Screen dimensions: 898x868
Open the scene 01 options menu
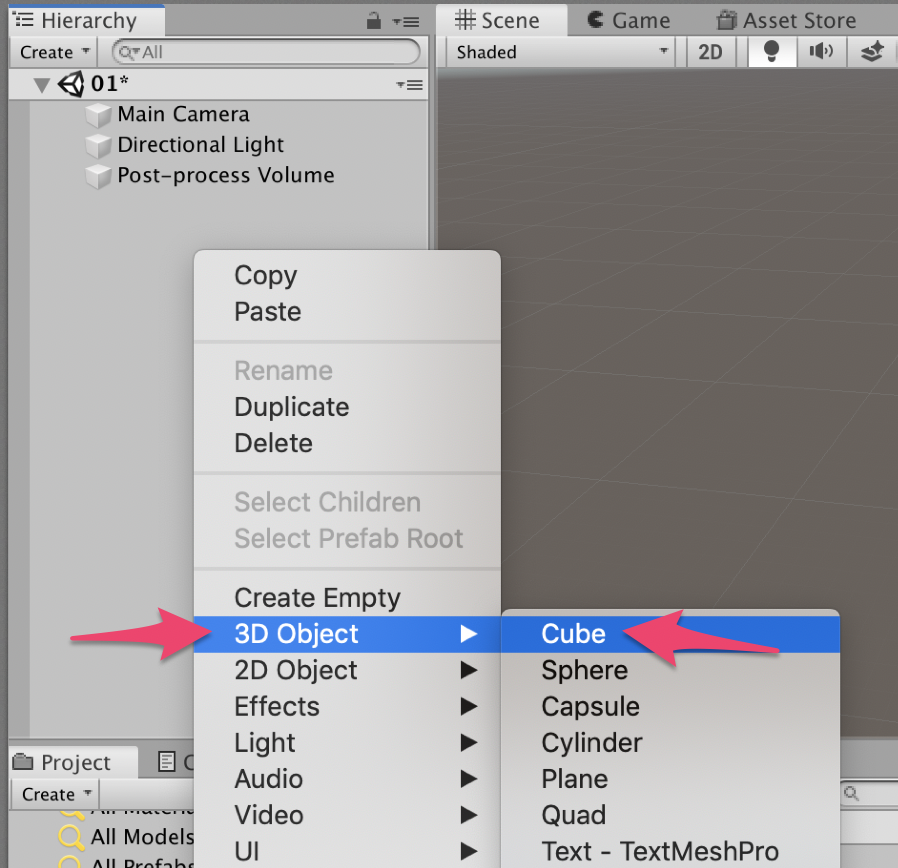click(409, 85)
